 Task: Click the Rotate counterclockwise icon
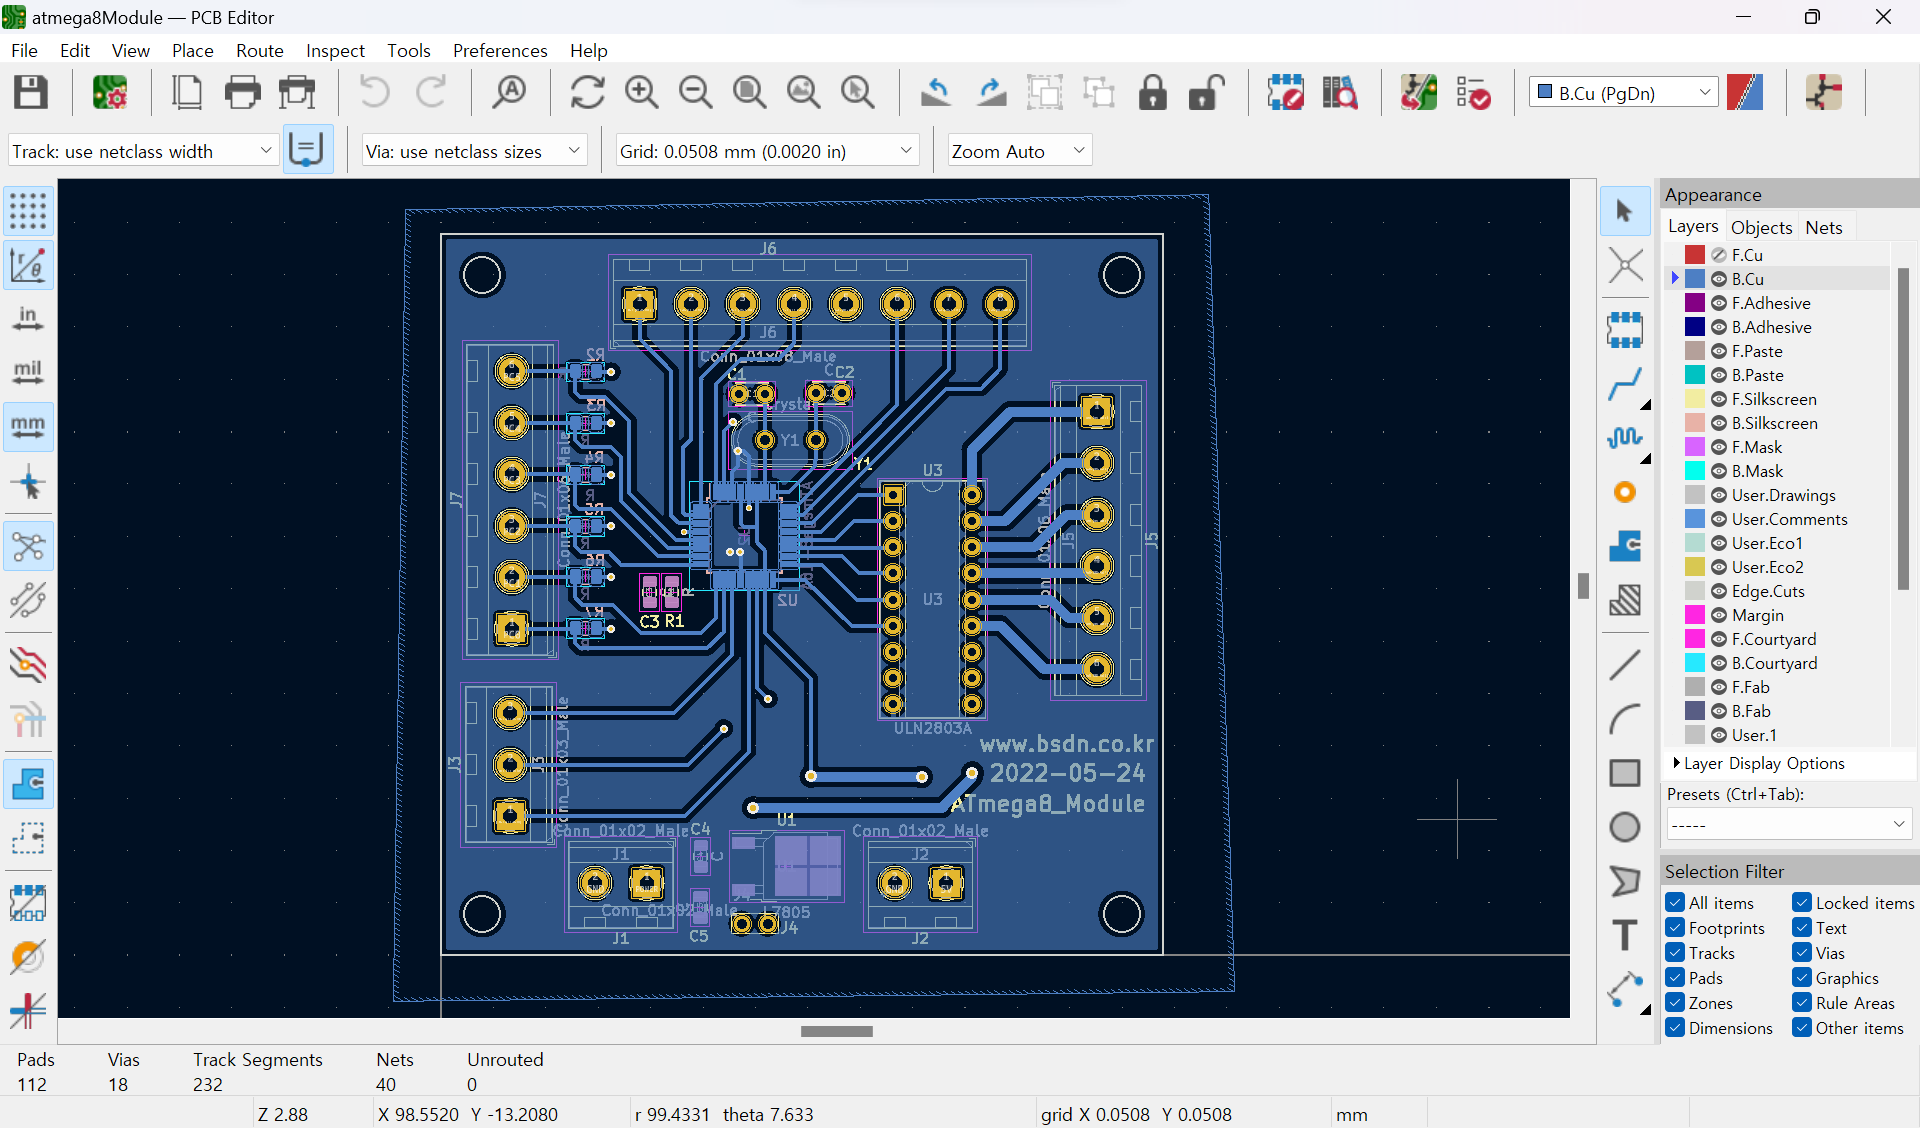(936, 93)
